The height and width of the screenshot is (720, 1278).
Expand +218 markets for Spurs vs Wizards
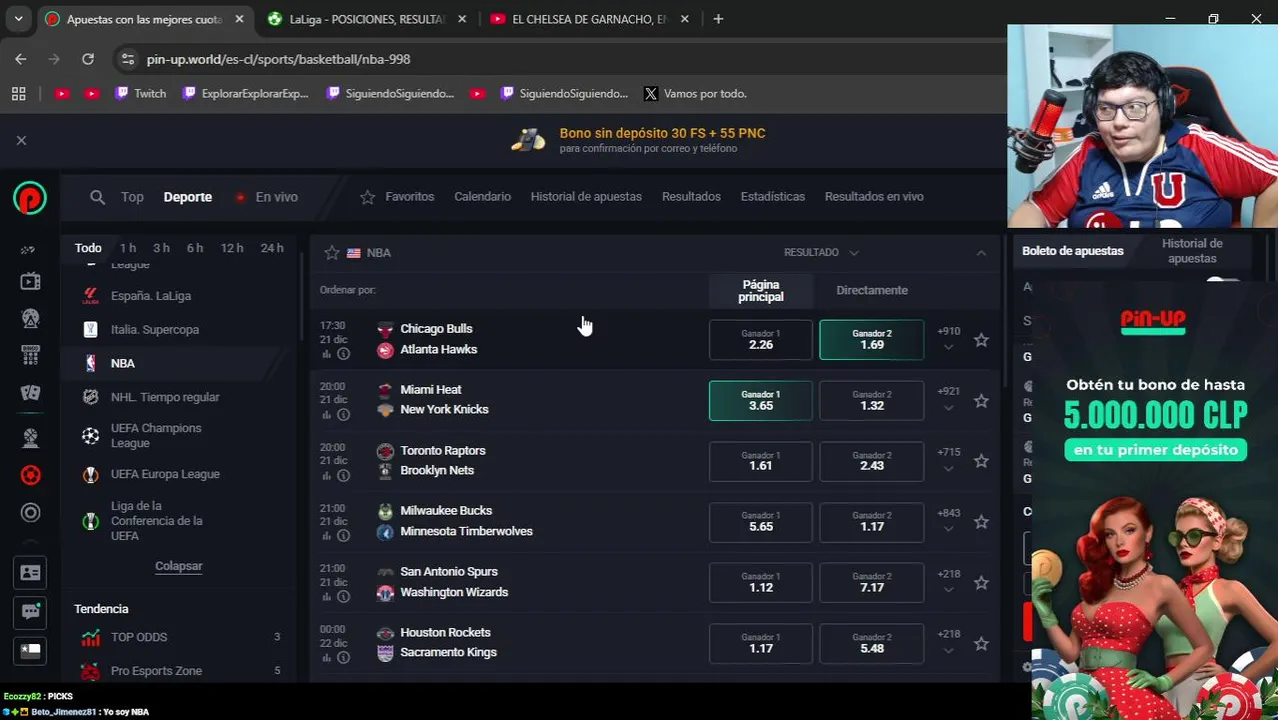click(948, 582)
